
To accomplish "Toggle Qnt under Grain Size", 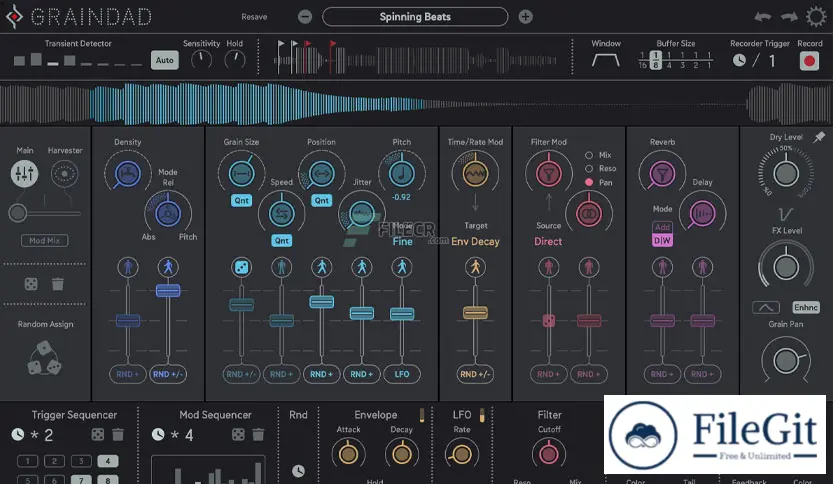I will click(241, 200).
